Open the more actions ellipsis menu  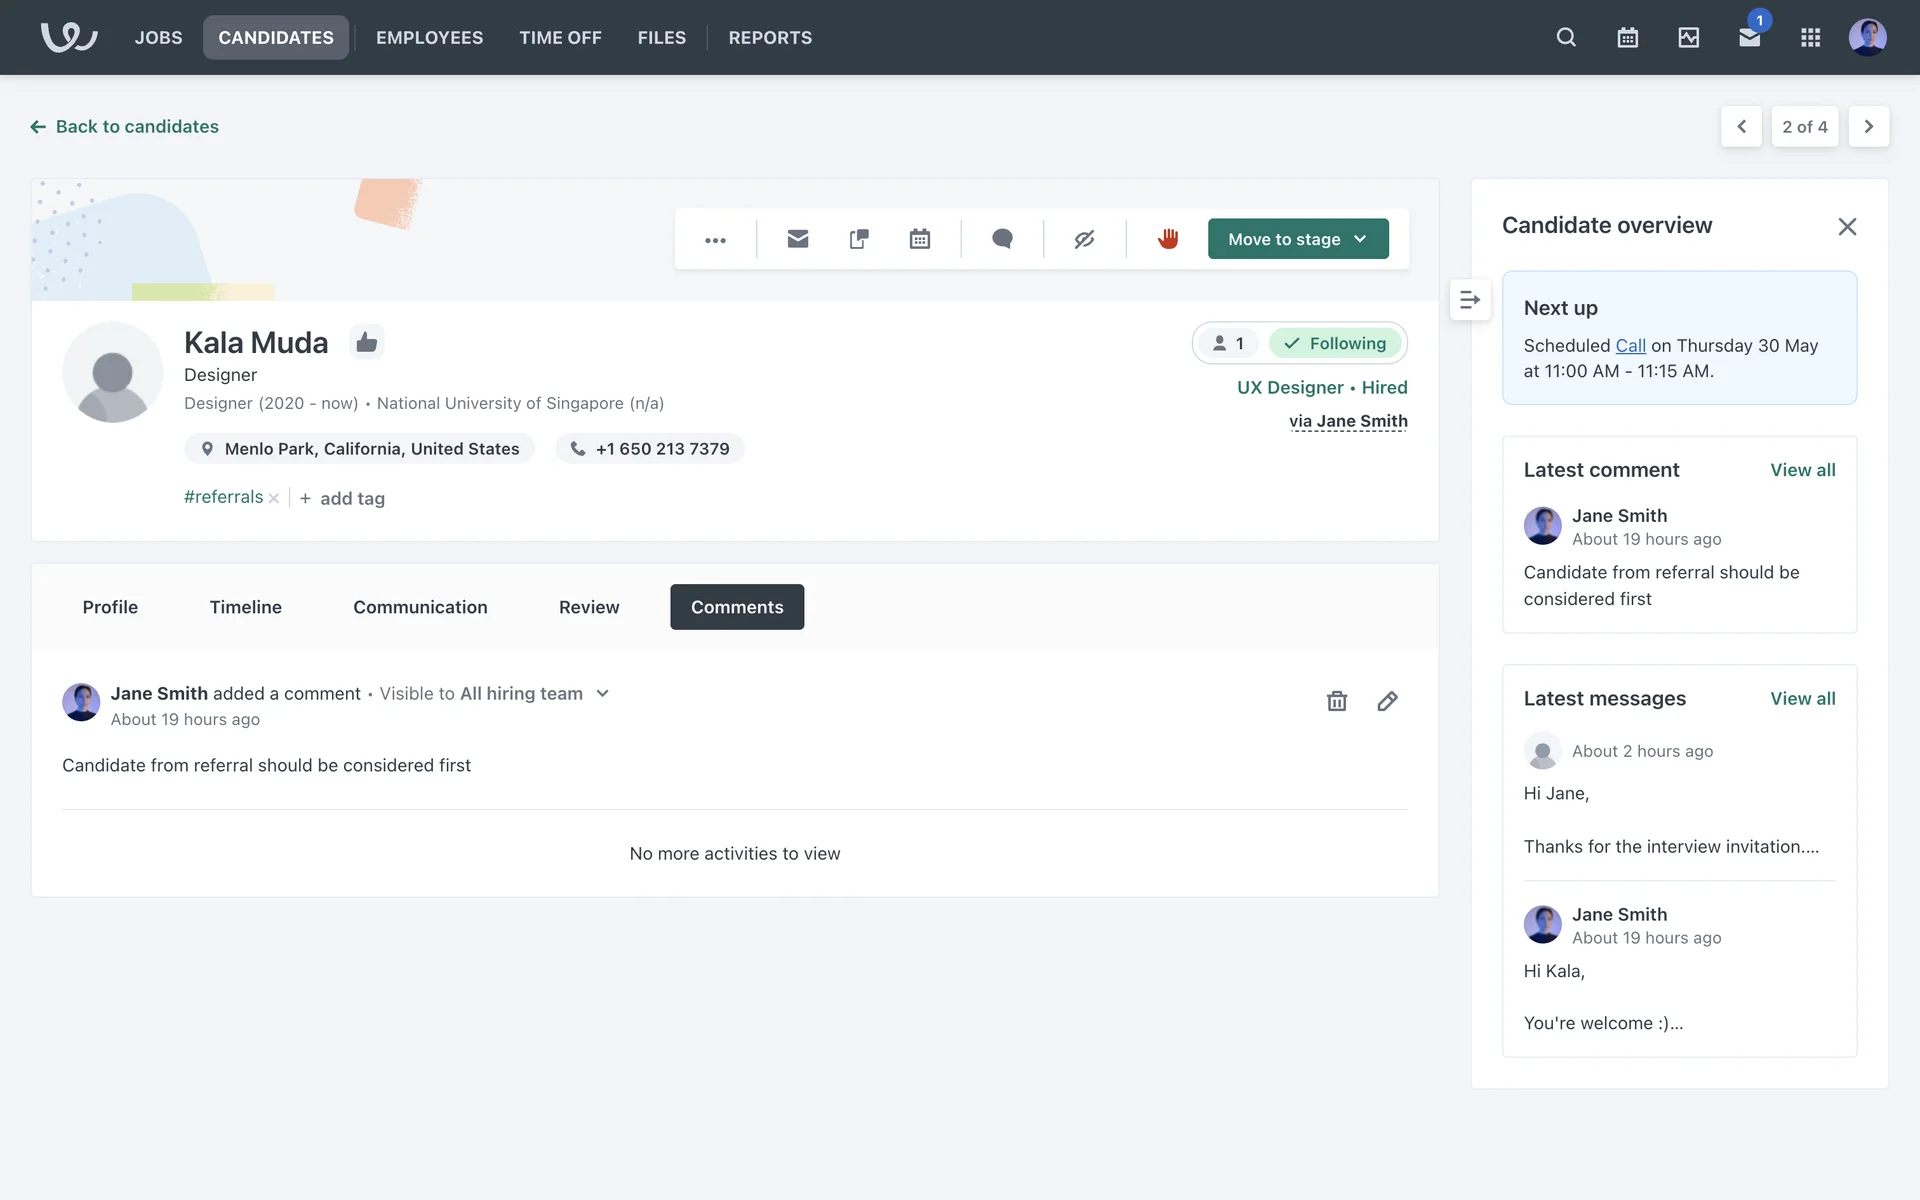click(x=715, y=240)
